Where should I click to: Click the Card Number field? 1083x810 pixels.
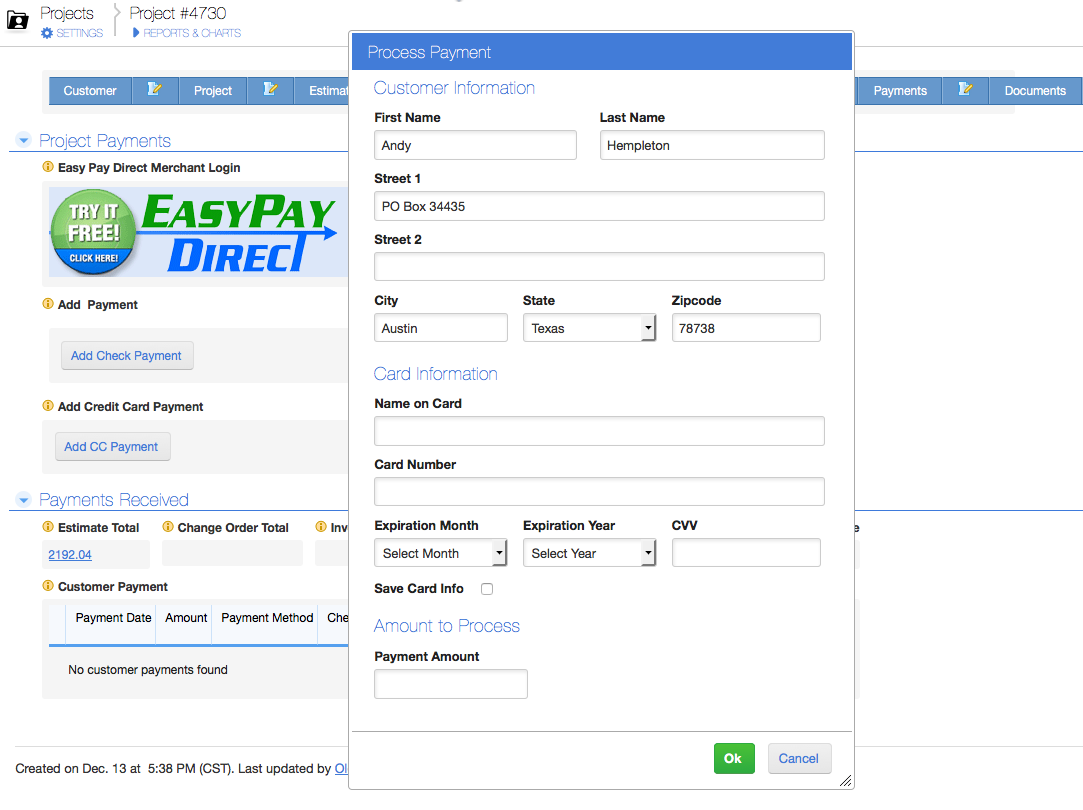(x=599, y=492)
